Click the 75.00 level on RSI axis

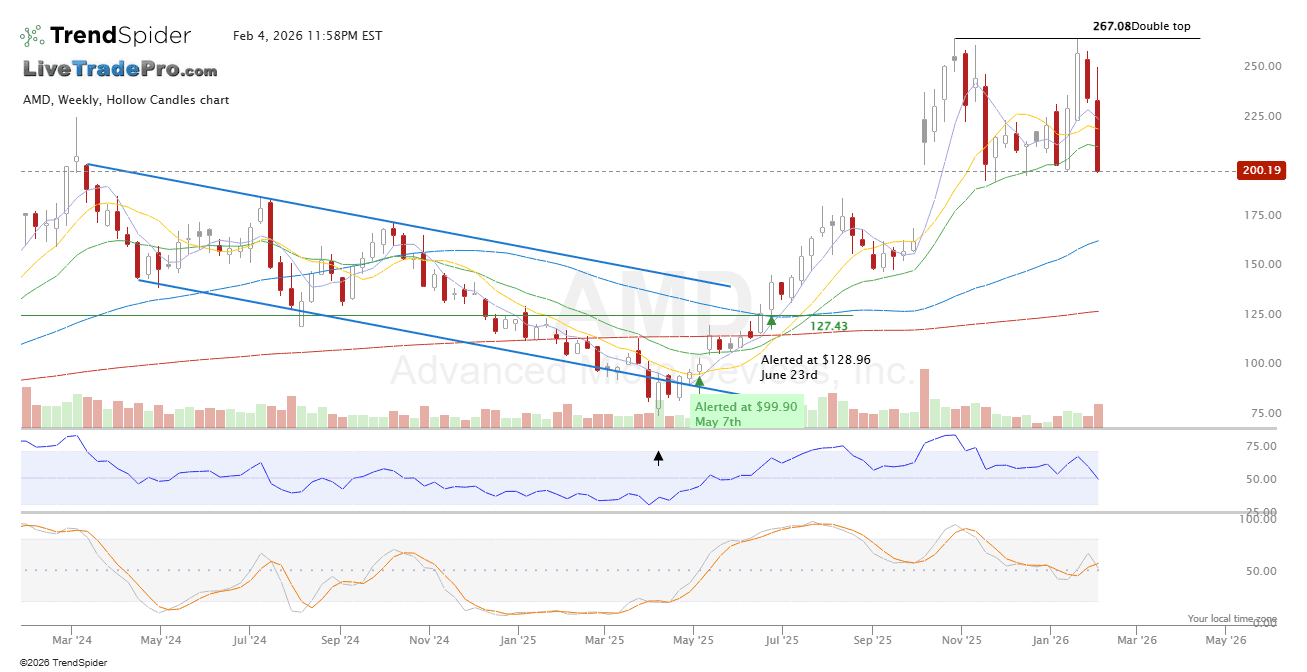point(1264,446)
